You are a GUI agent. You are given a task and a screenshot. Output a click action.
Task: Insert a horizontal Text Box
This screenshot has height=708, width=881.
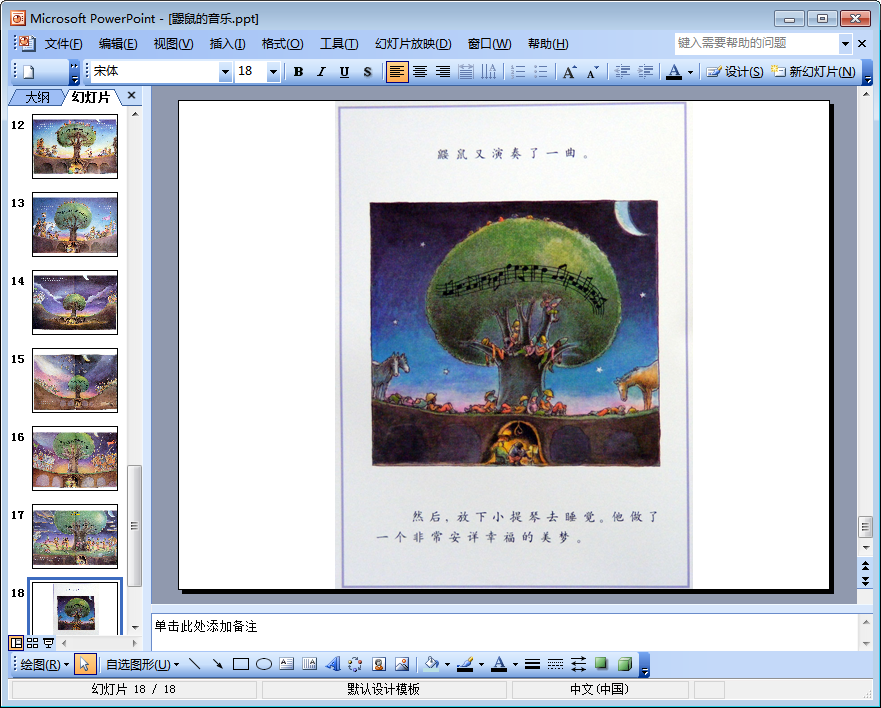click(287, 665)
